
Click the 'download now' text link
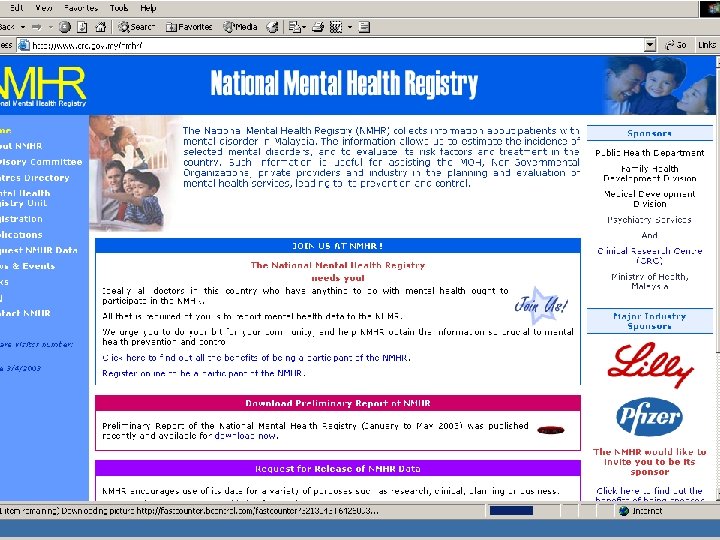(246, 436)
